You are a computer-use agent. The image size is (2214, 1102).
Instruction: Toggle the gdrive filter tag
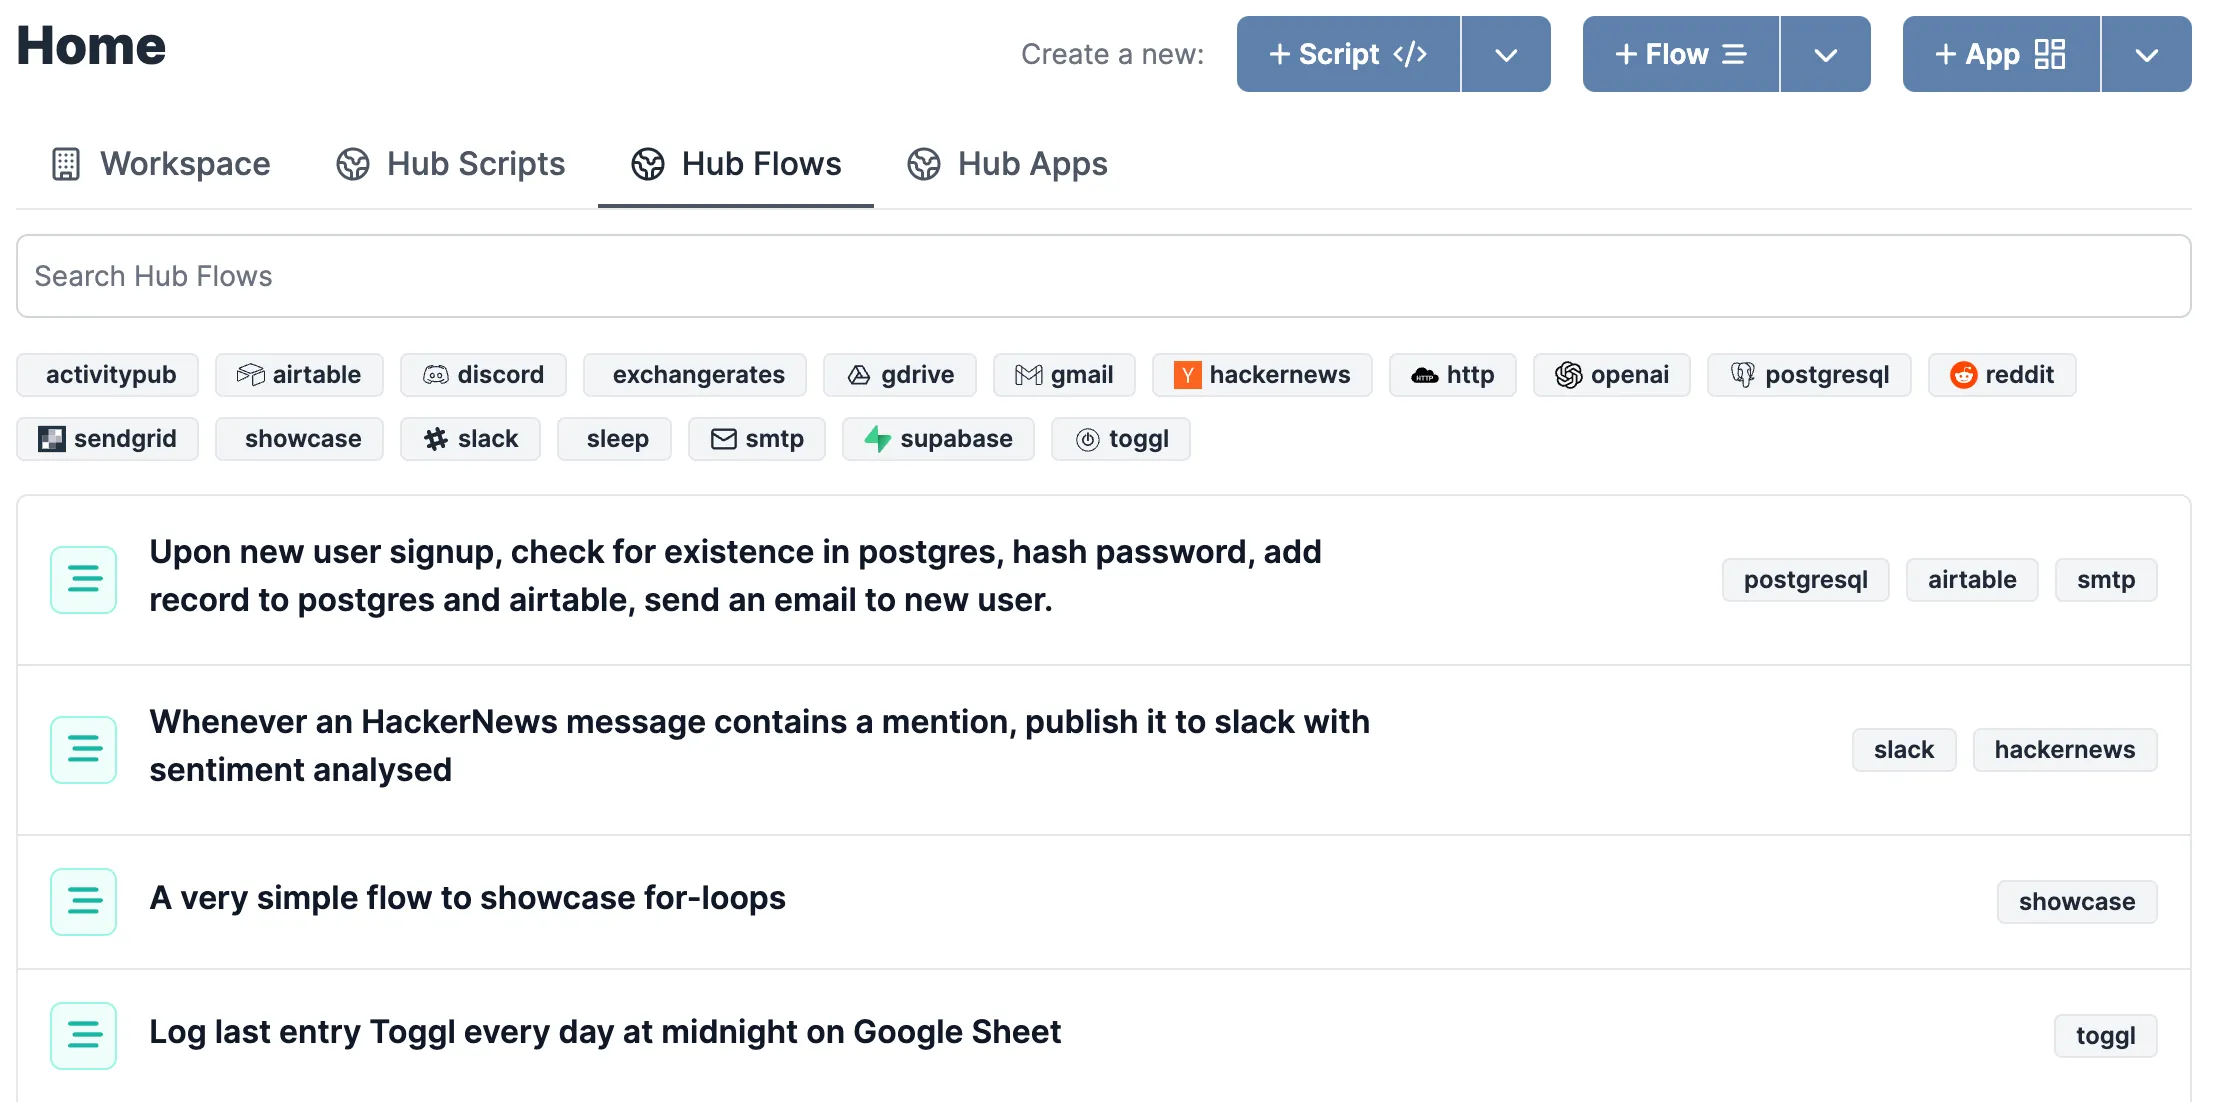899,375
